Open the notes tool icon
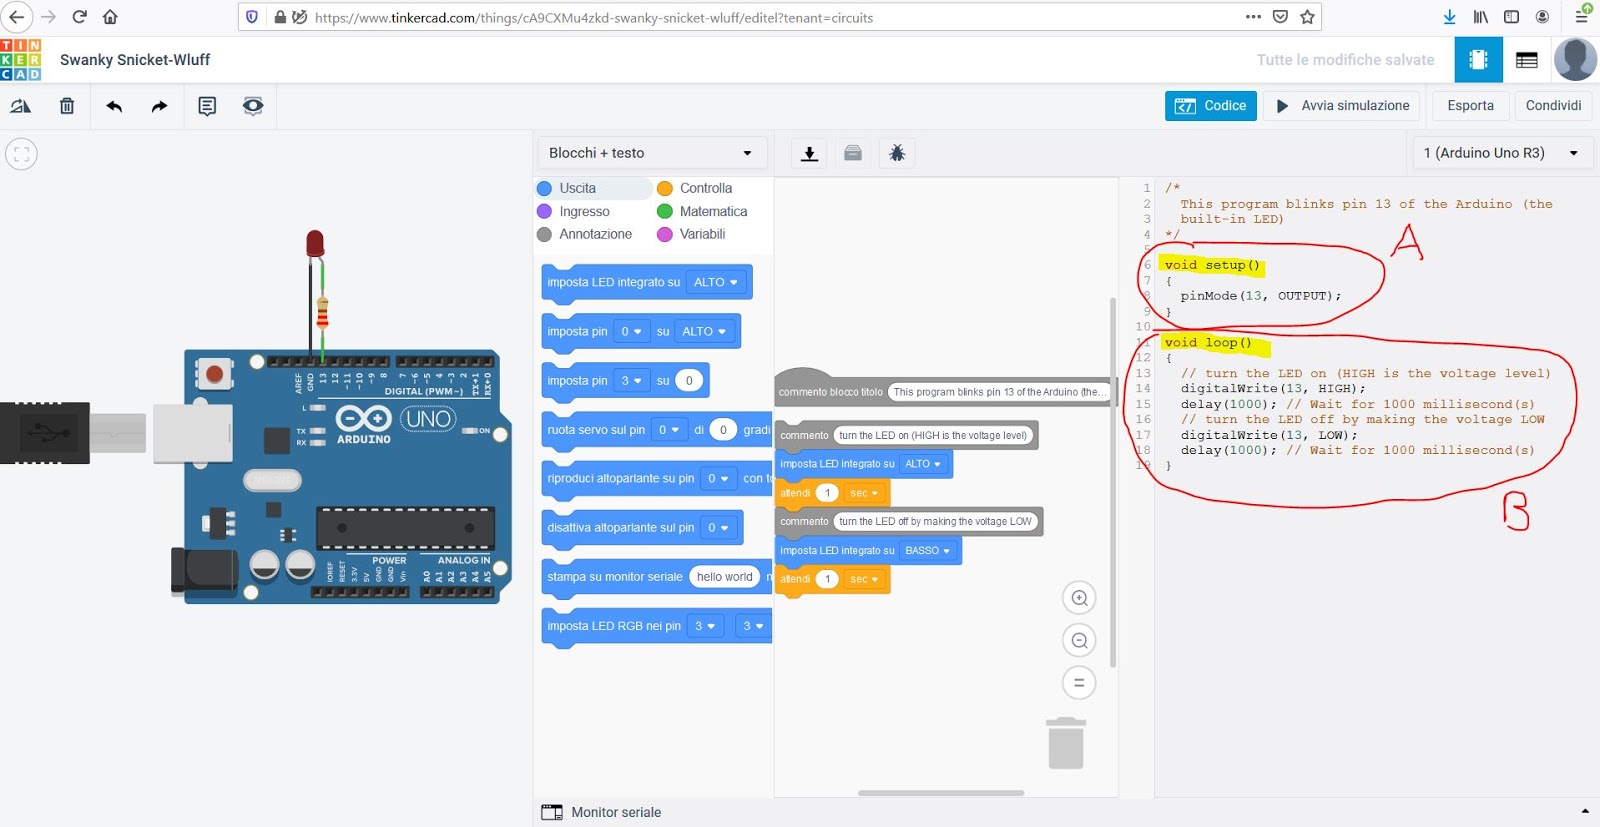 tap(207, 106)
